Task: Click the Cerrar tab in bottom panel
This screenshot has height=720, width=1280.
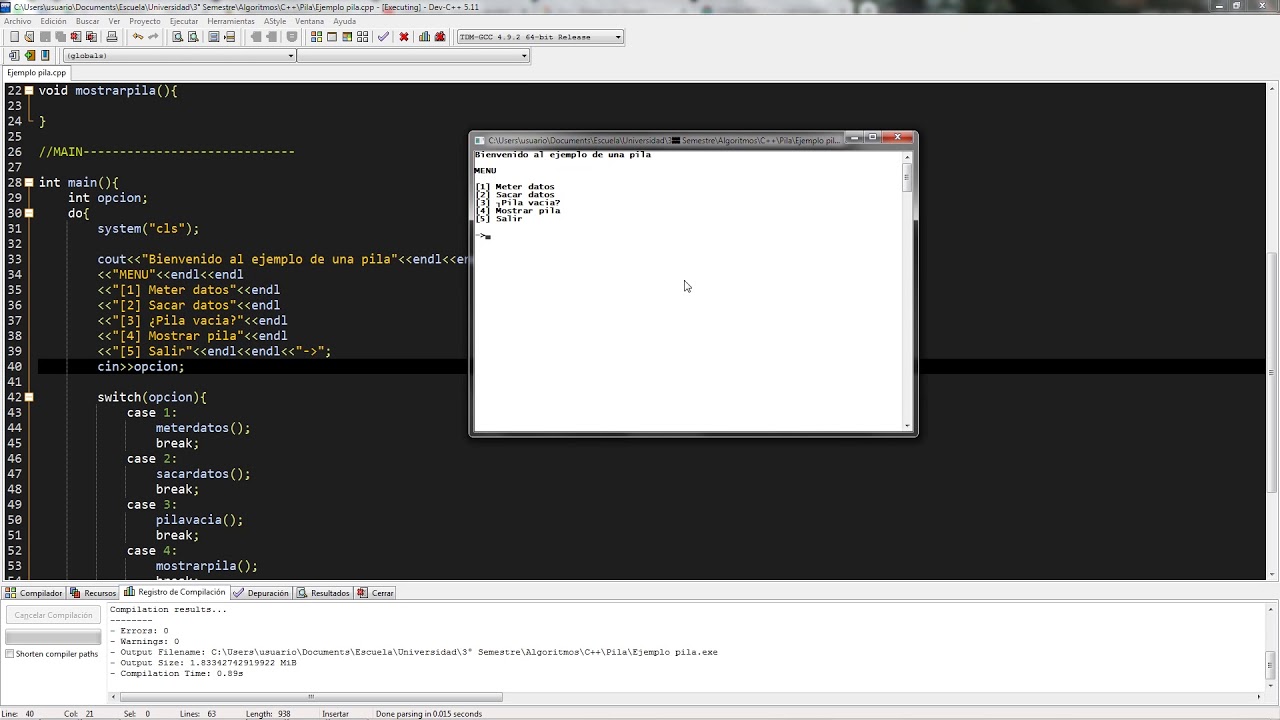Action: click(x=376, y=593)
